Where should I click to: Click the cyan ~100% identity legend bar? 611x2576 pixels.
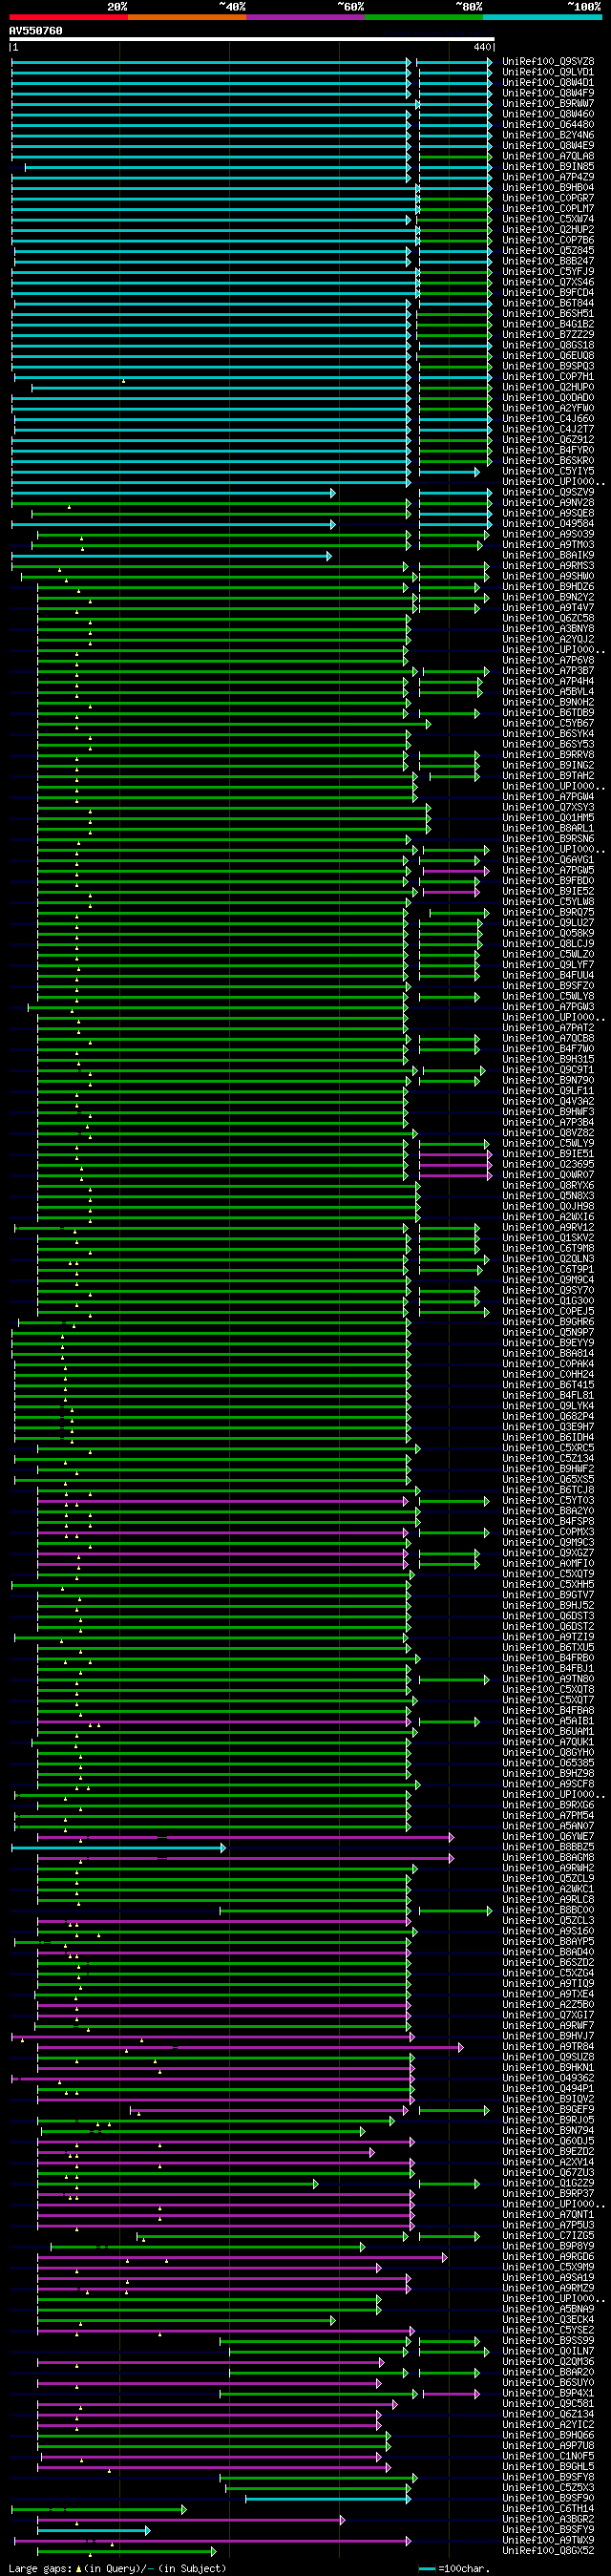(x=542, y=17)
